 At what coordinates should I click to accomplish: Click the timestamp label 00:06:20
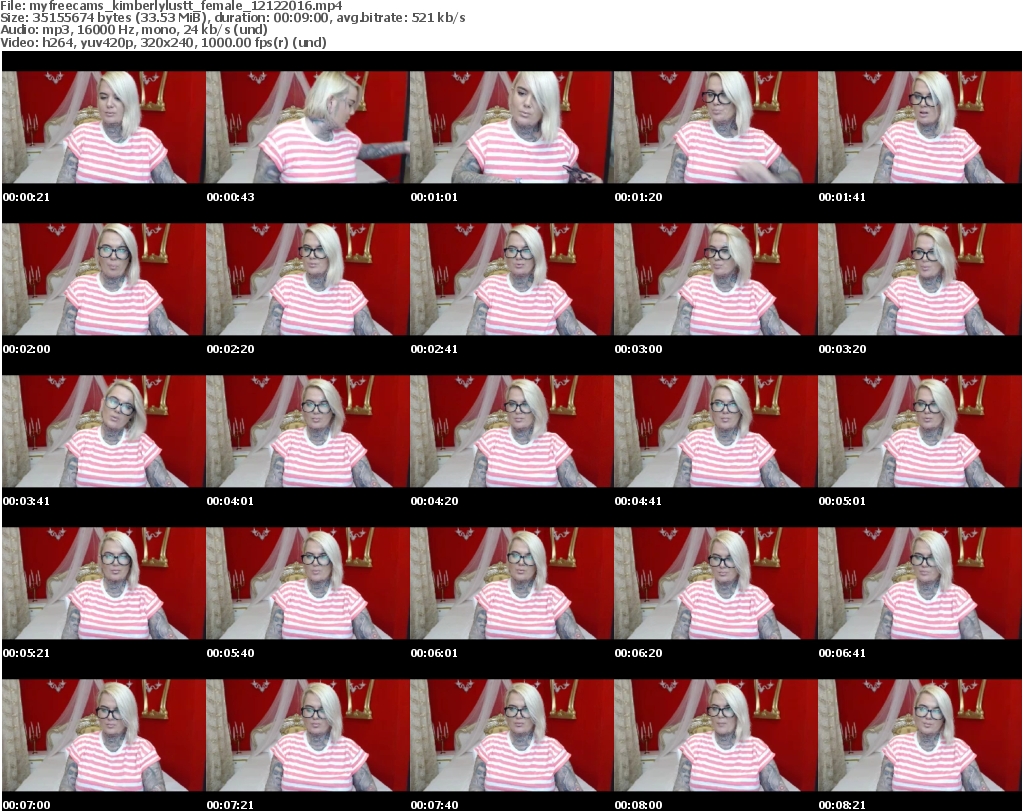pos(639,652)
